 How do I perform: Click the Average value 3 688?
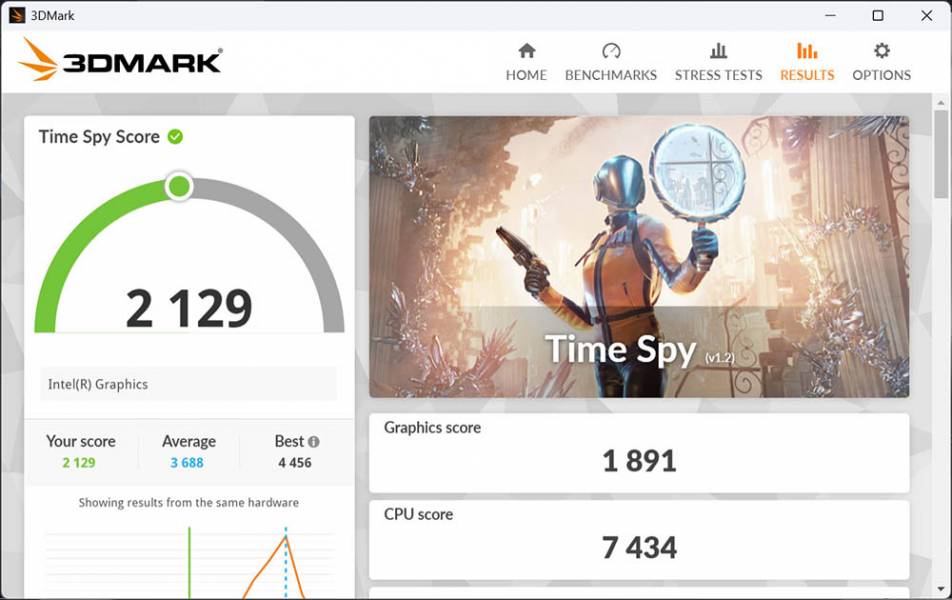(x=187, y=463)
